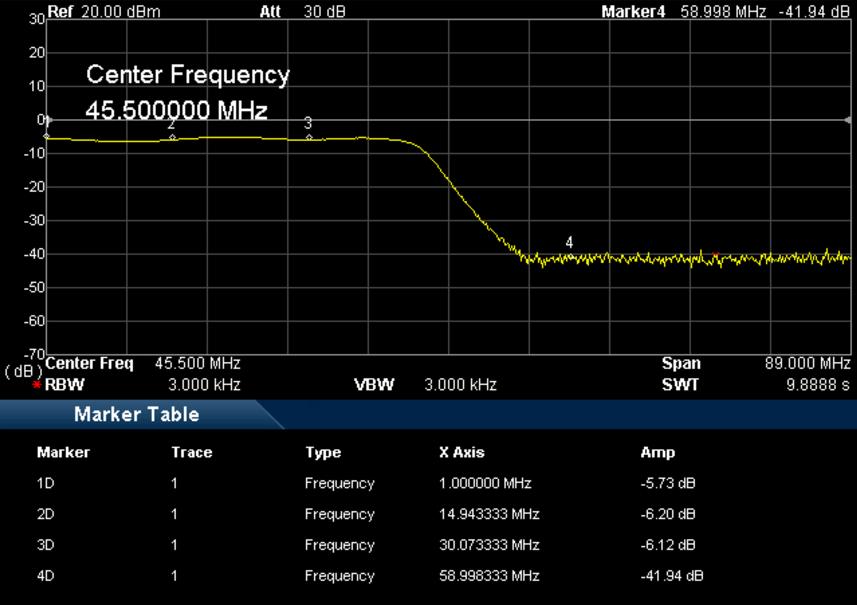Select marker 3 on the yellow trace
The height and width of the screenshot is (605, 857).
(x=308, y=136)
